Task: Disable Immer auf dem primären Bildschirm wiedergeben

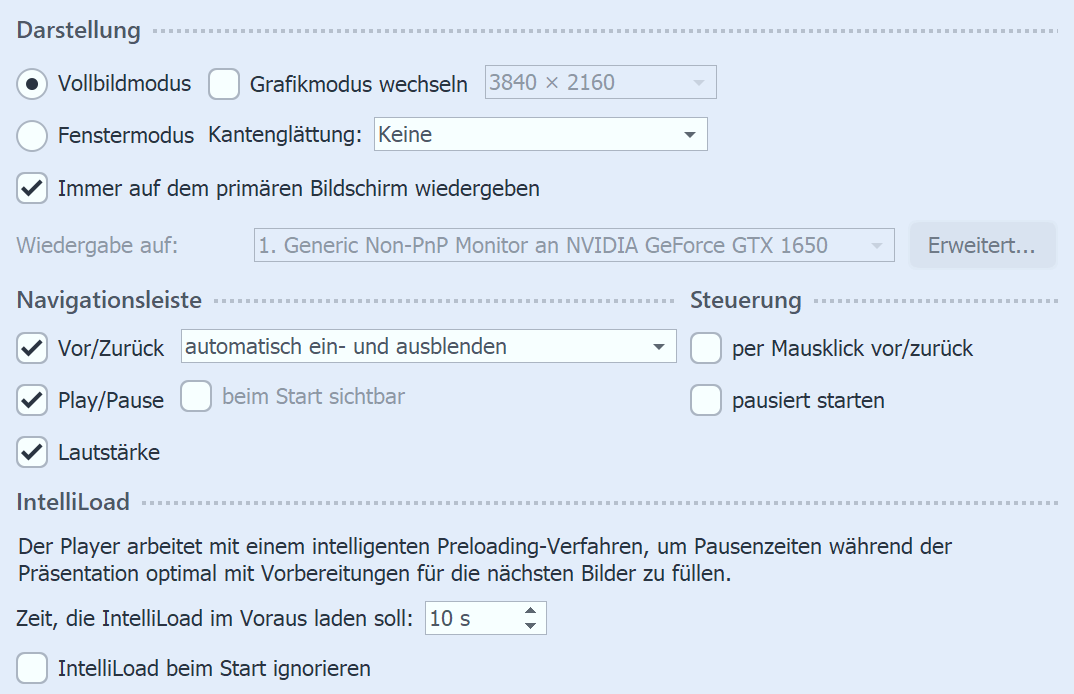Action: [31, 186]
